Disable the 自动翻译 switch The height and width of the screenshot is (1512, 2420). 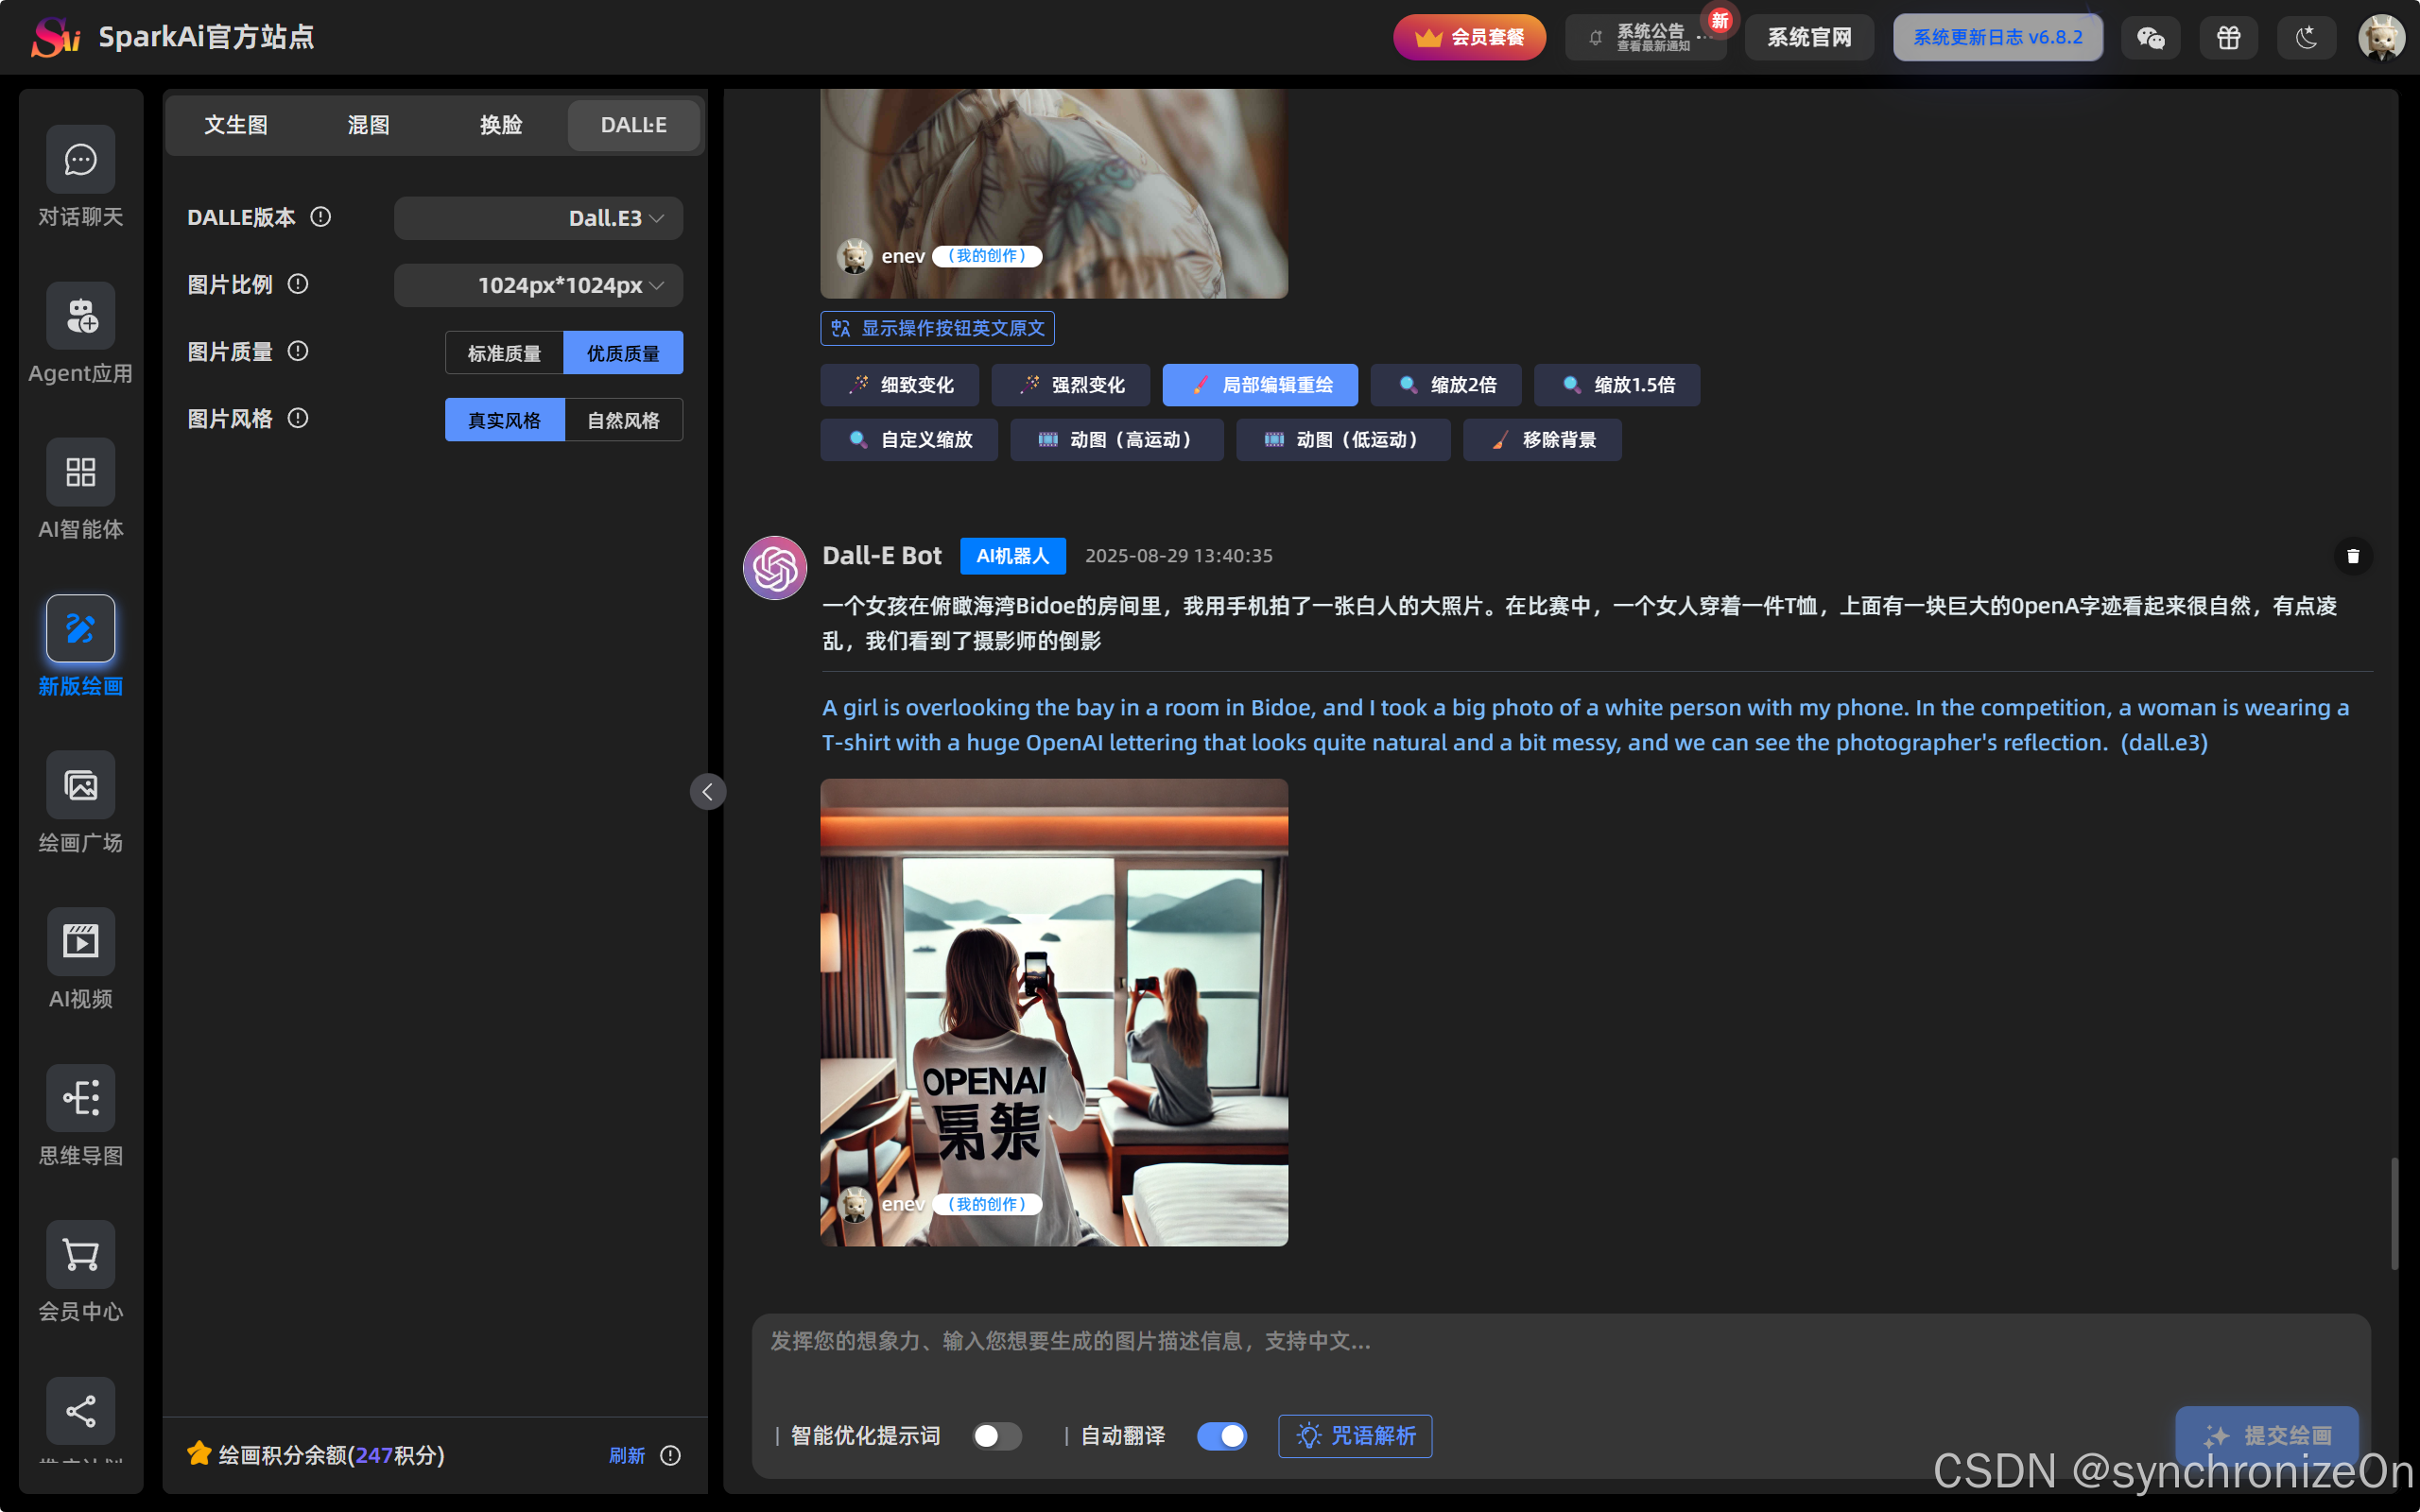click(x=1221, y=1436)
